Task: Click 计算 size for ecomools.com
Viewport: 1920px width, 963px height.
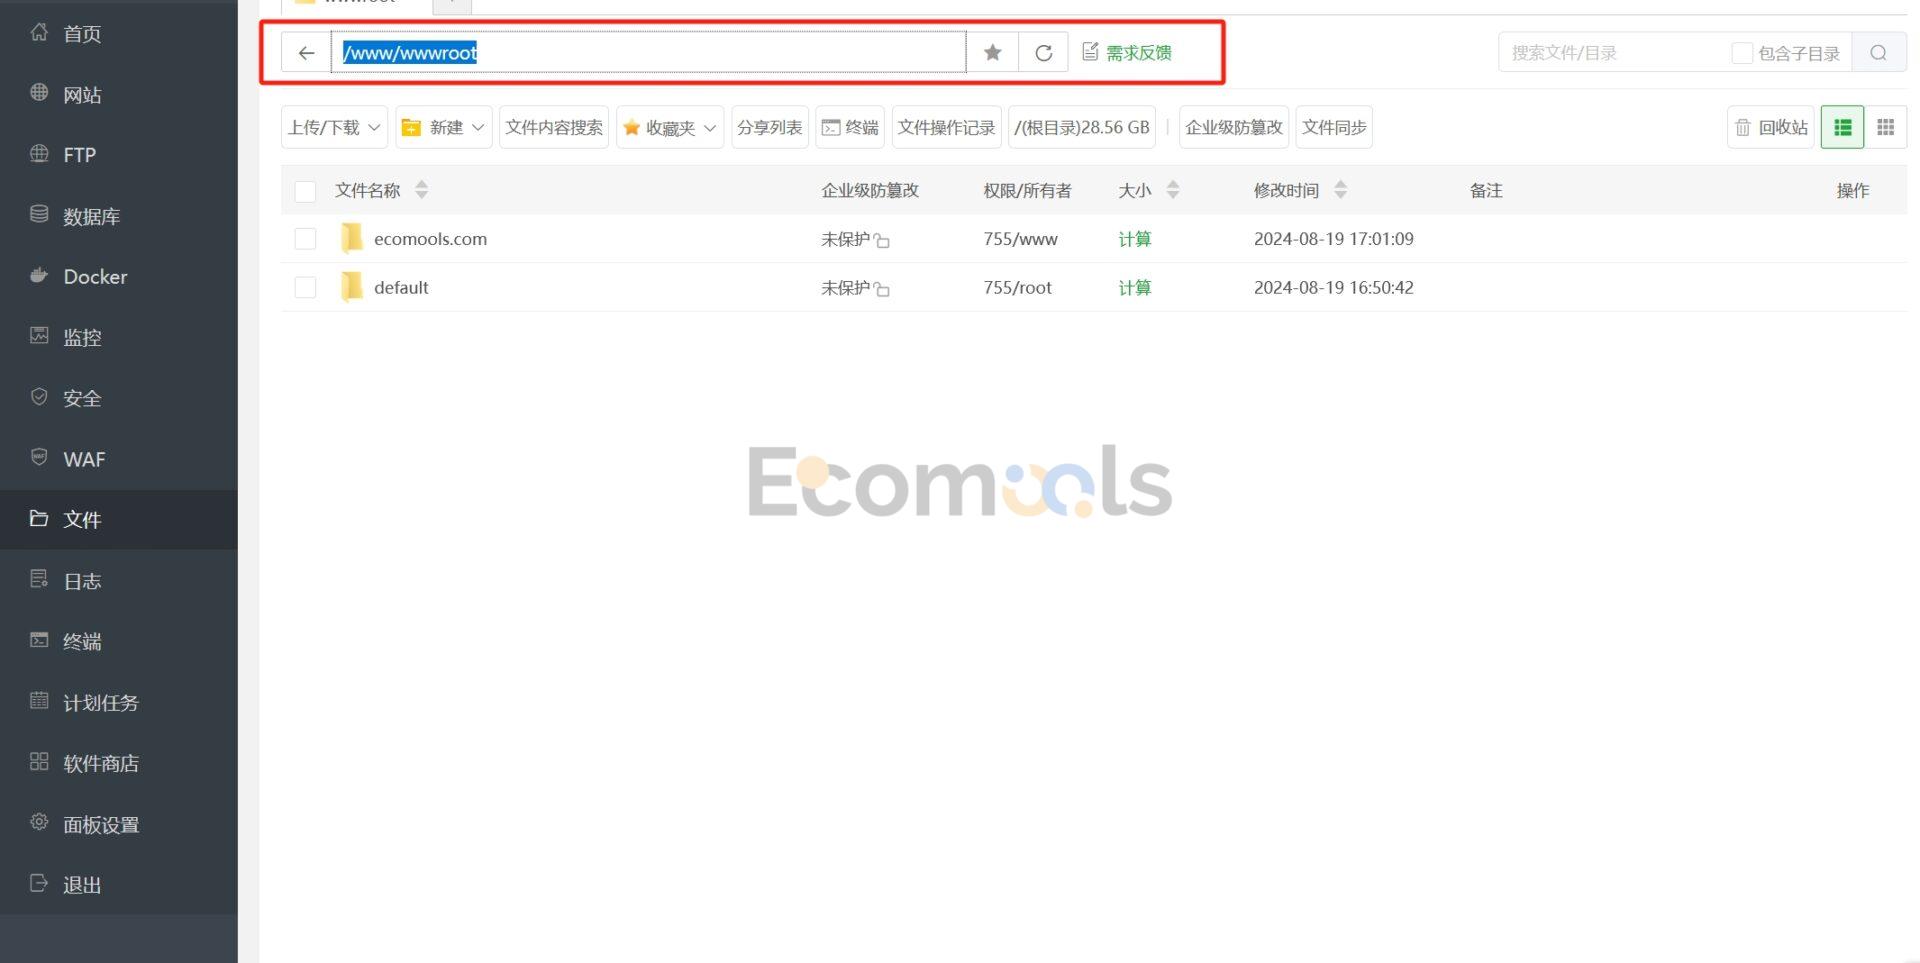Action: tap(1134, 239)
